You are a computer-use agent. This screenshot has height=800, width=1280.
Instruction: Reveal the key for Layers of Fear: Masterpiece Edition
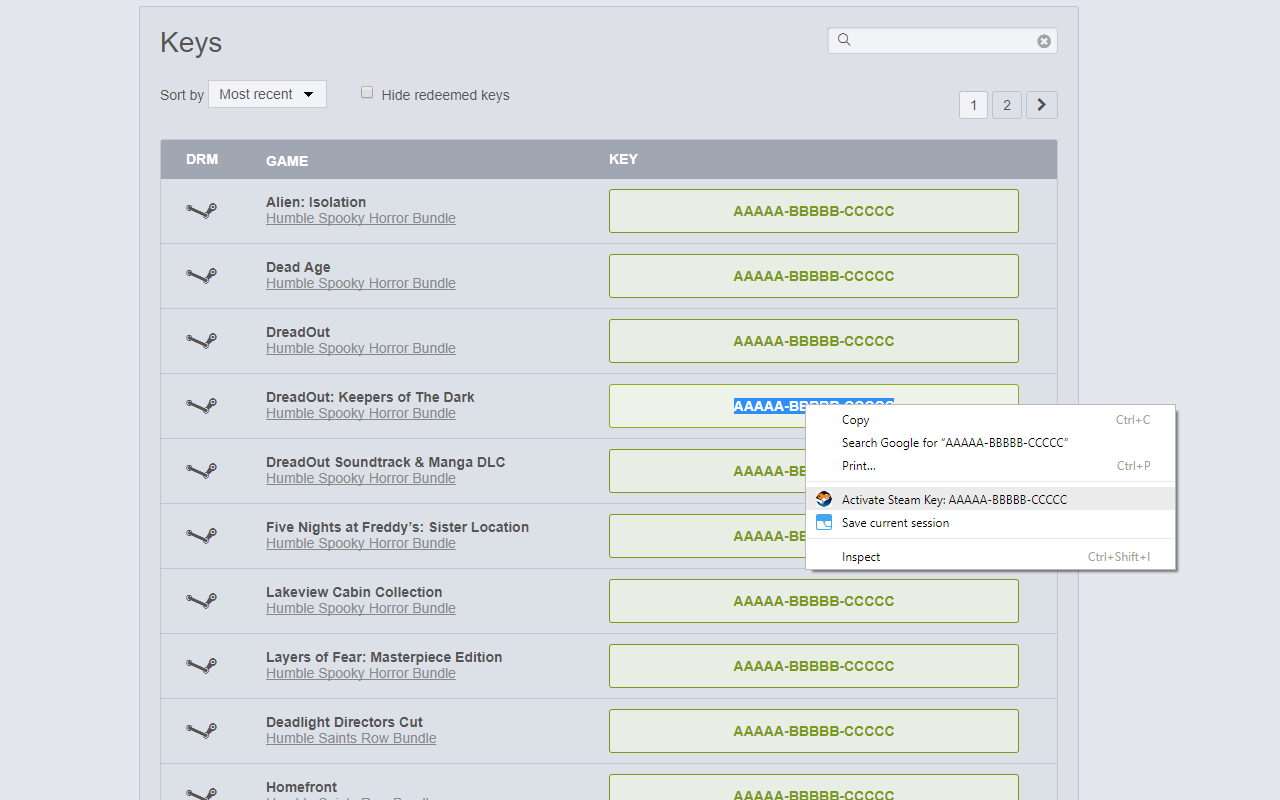coord(813,665)
